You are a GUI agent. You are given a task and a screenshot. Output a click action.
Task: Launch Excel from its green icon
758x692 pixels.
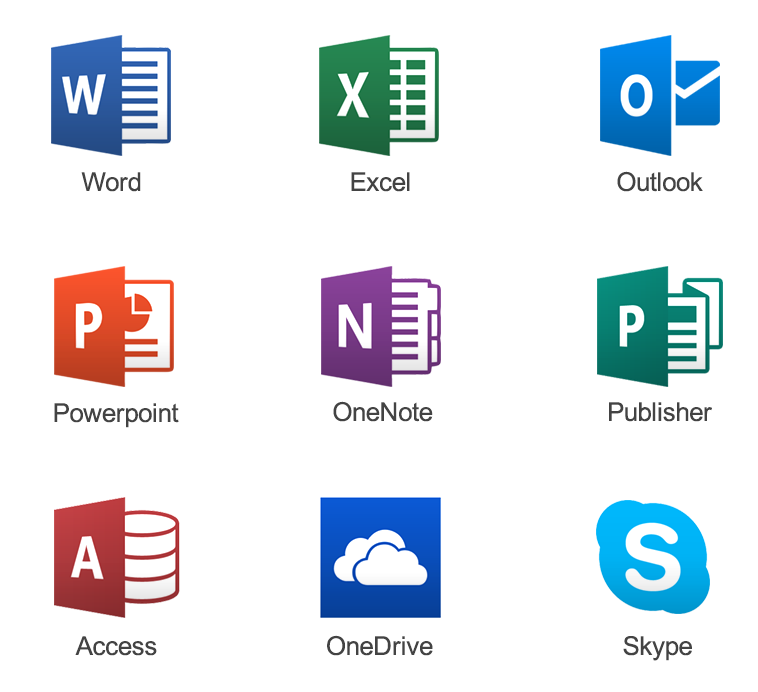tap(379, 95)
